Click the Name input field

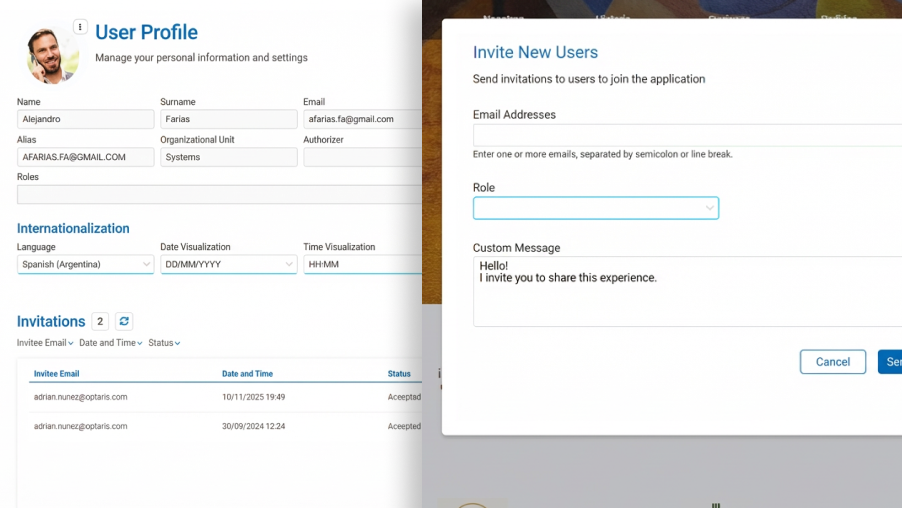click(x=85, y=119)
